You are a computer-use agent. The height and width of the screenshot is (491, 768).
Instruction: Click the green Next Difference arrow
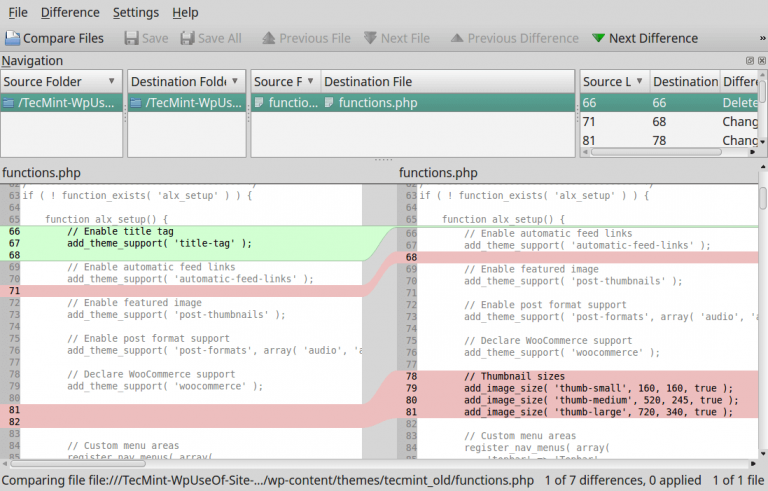598,38
